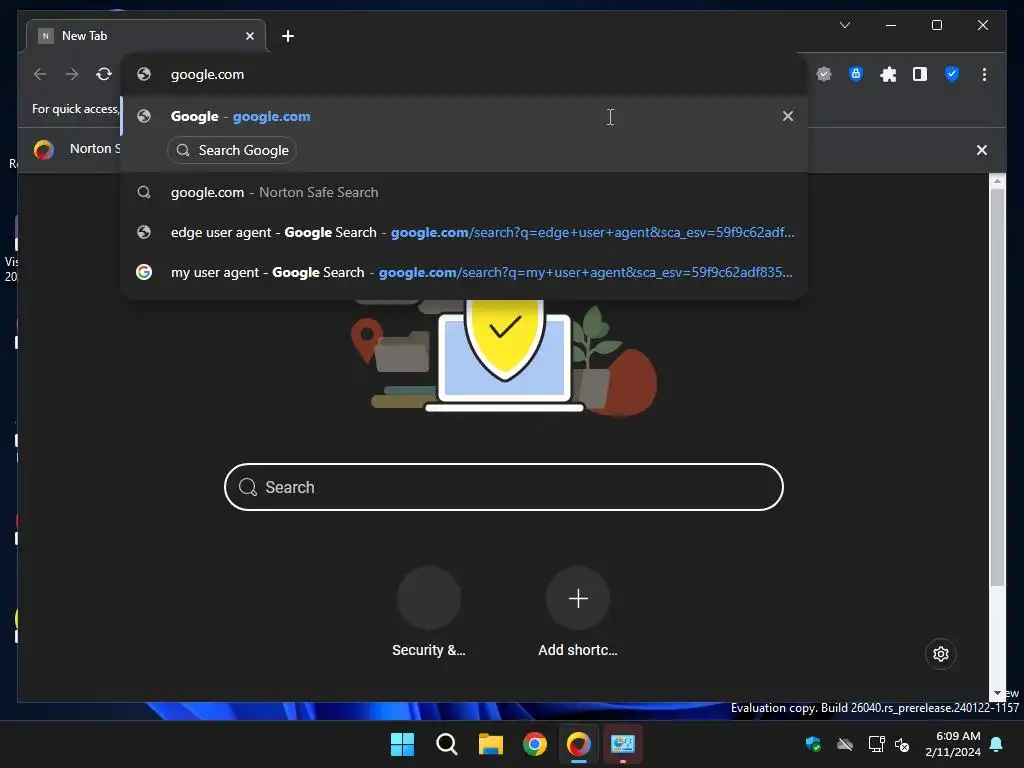Open the clock showing 6:09 AM
The width and height of the screenshot is (1024, 768).
coord(953,744)
